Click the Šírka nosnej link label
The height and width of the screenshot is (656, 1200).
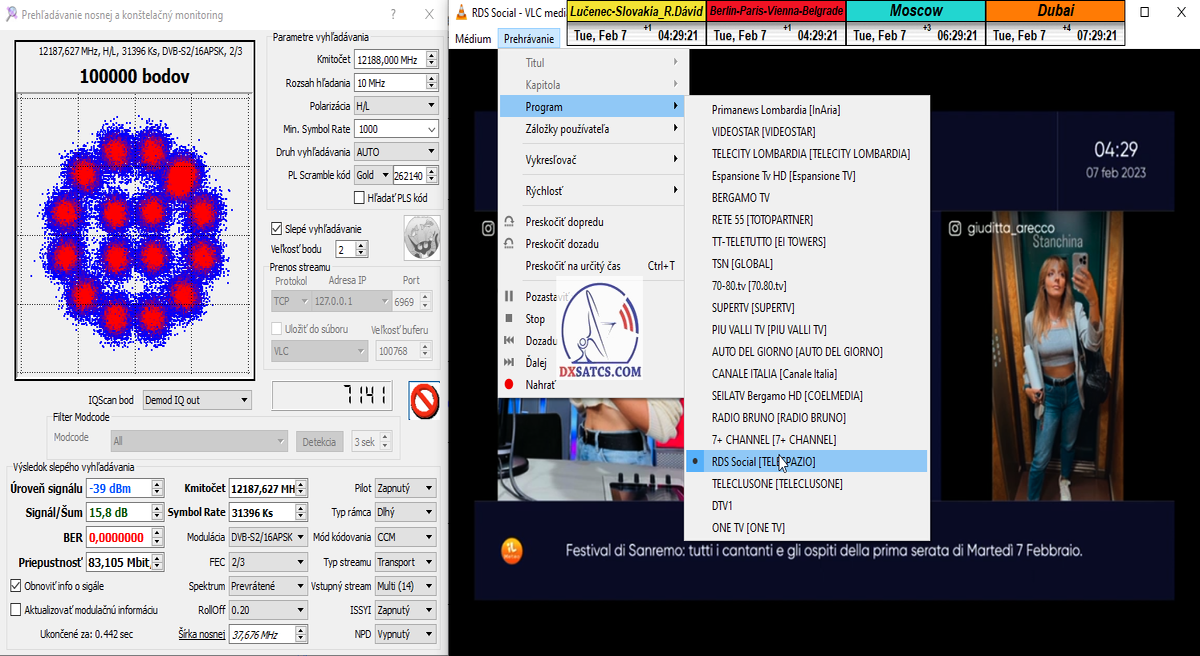click(201, 634)
